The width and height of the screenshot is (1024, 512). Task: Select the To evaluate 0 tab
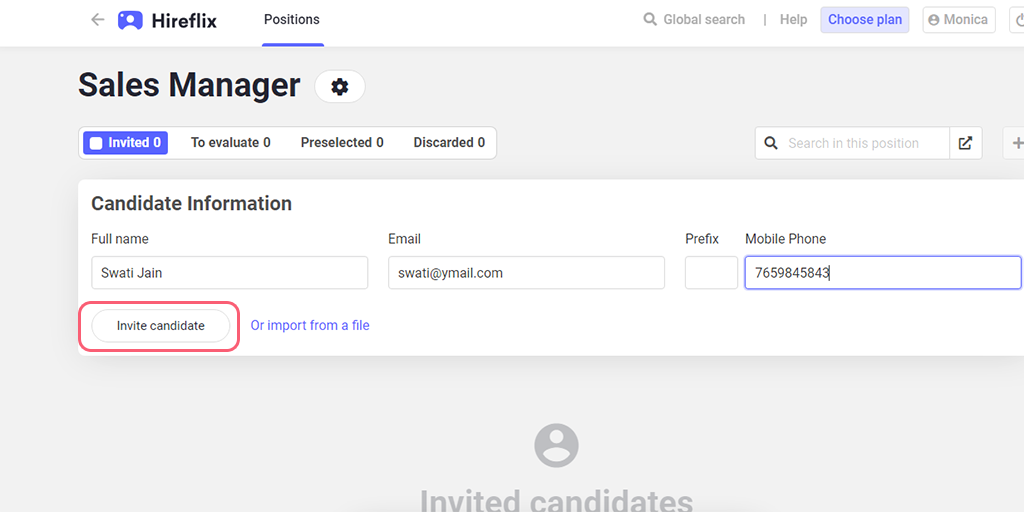click(231, 142)
